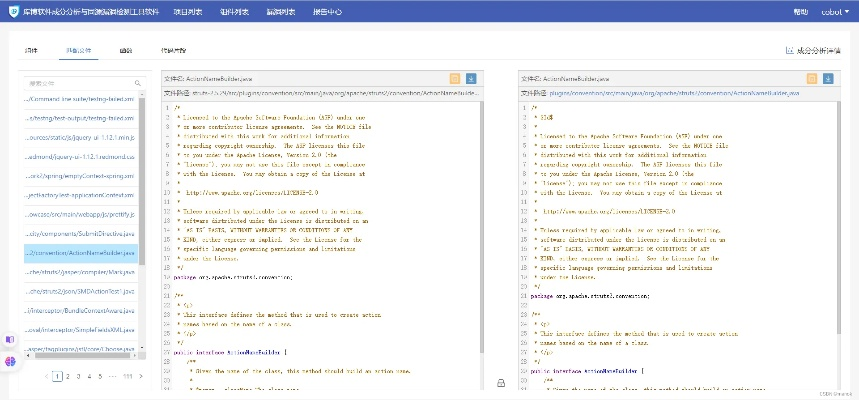This screenshot has width=859, height=400.
Task: Click the search magnifier icon in file search box
Action: (x=136, y=84)
